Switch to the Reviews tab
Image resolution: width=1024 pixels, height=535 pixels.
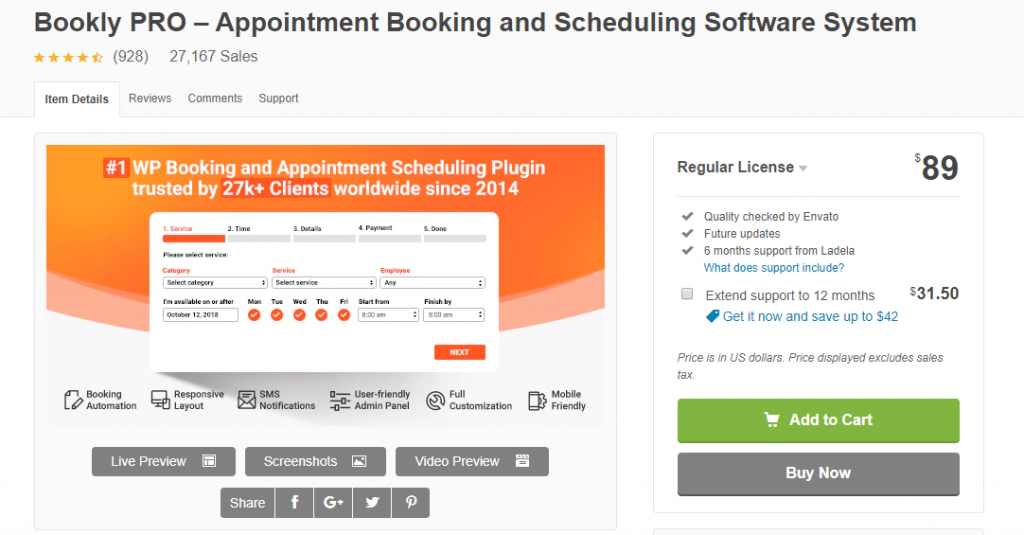pos(150,98)
